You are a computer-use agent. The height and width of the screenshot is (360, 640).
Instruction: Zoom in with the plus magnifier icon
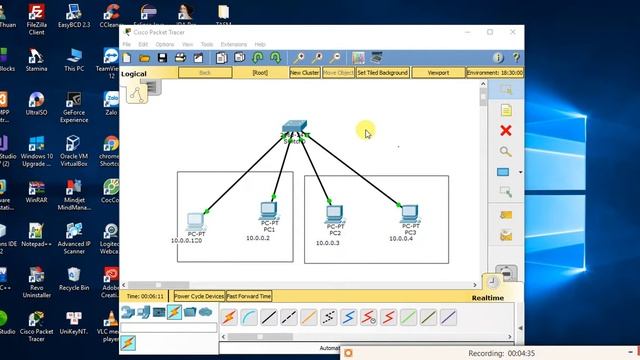pyautogui.click(x=299, y=58)
